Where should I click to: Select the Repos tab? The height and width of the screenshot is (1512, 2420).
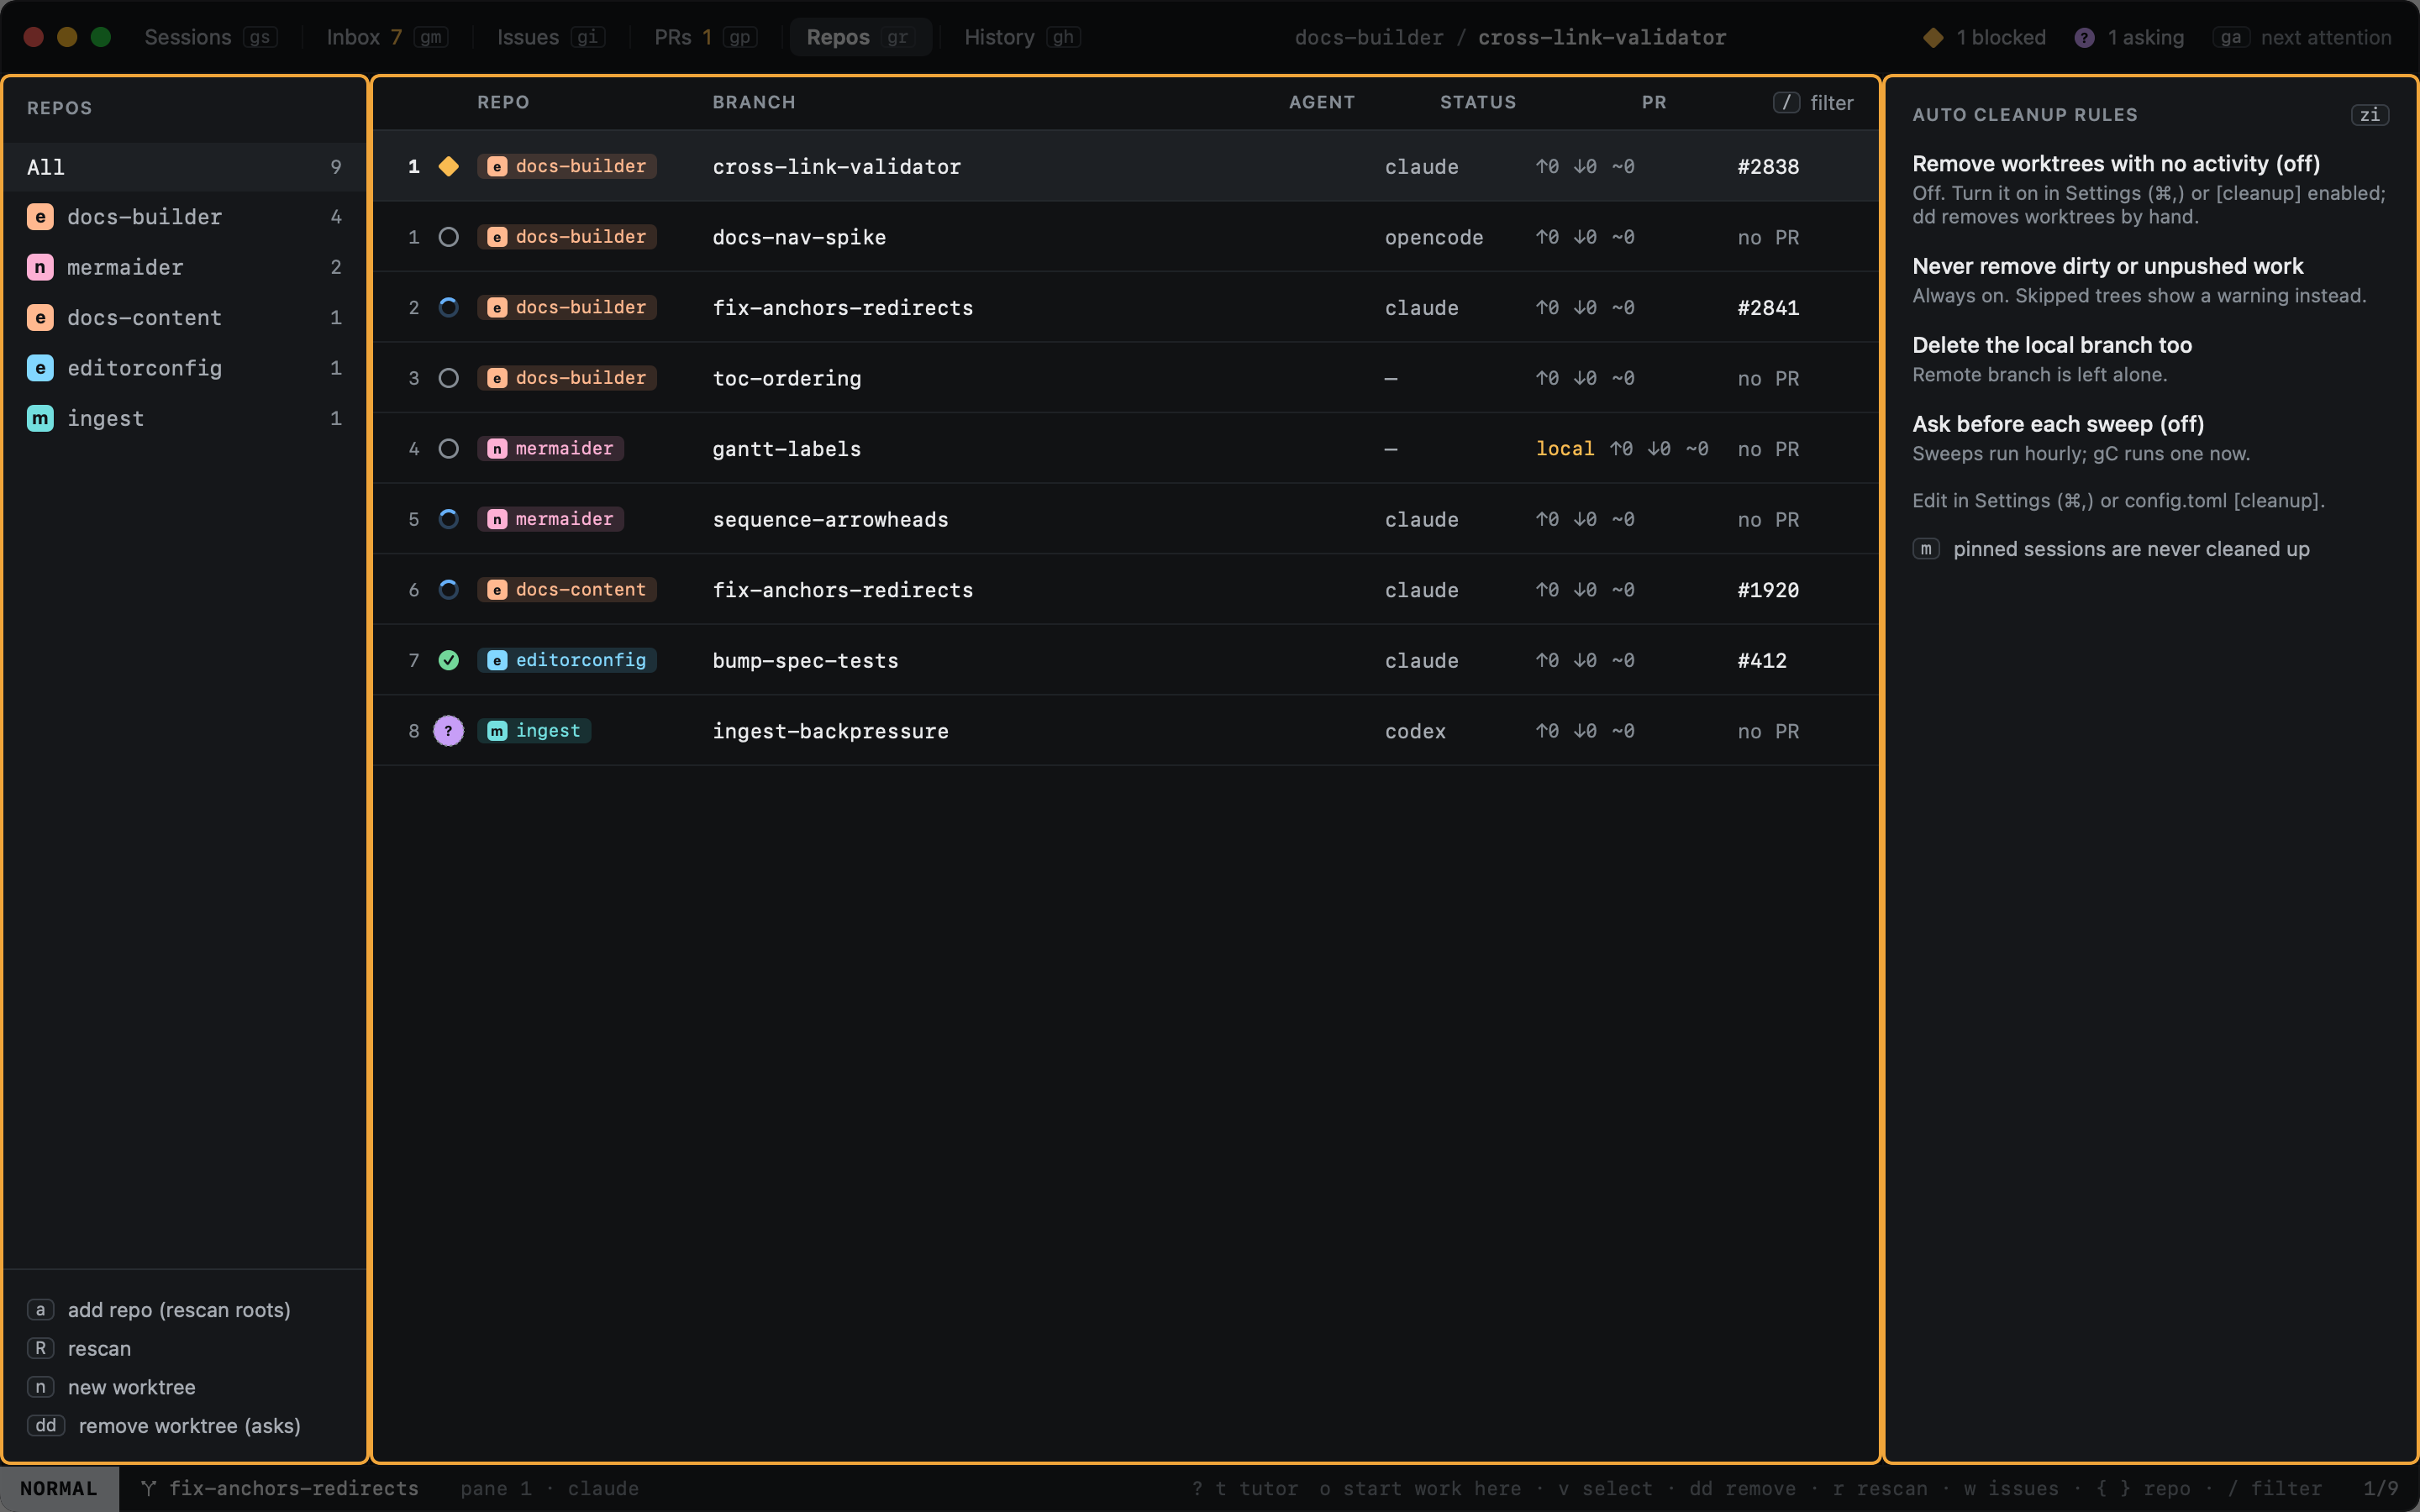pos(860,37)
